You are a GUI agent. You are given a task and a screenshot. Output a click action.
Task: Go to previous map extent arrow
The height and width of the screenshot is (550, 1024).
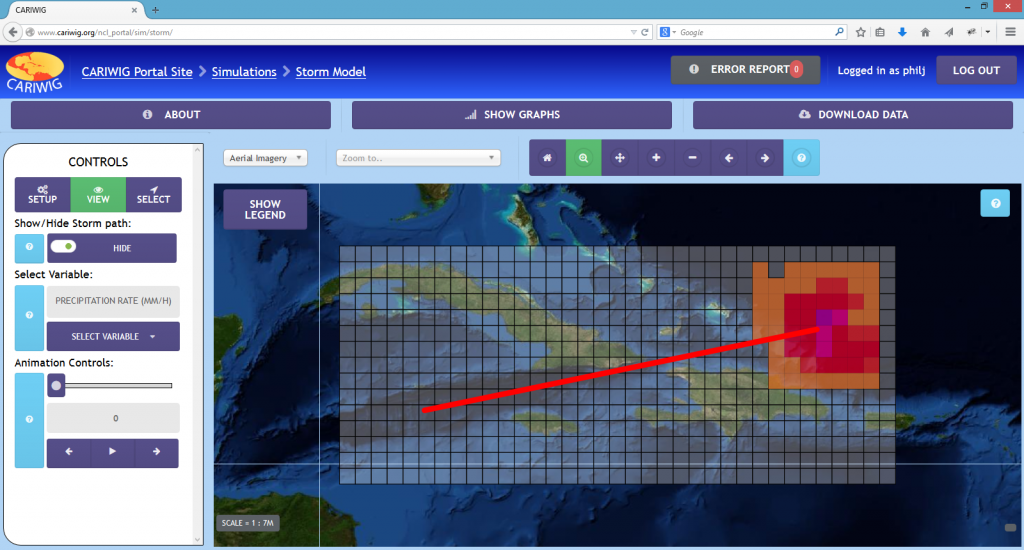pos(728,158)
